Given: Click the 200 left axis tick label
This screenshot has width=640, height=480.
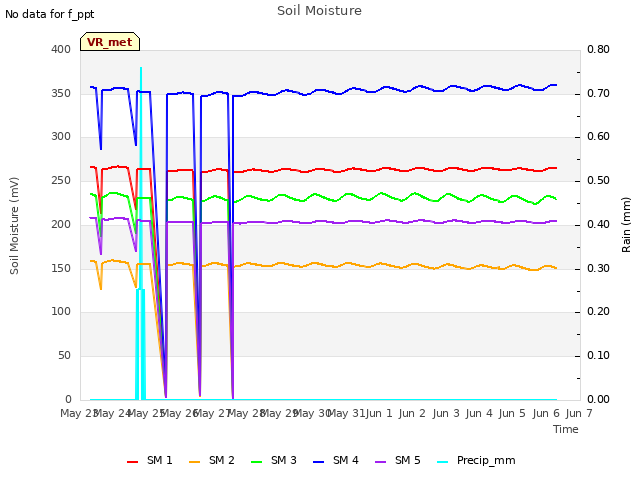Looking at the screenshot, I should point(61,224).
